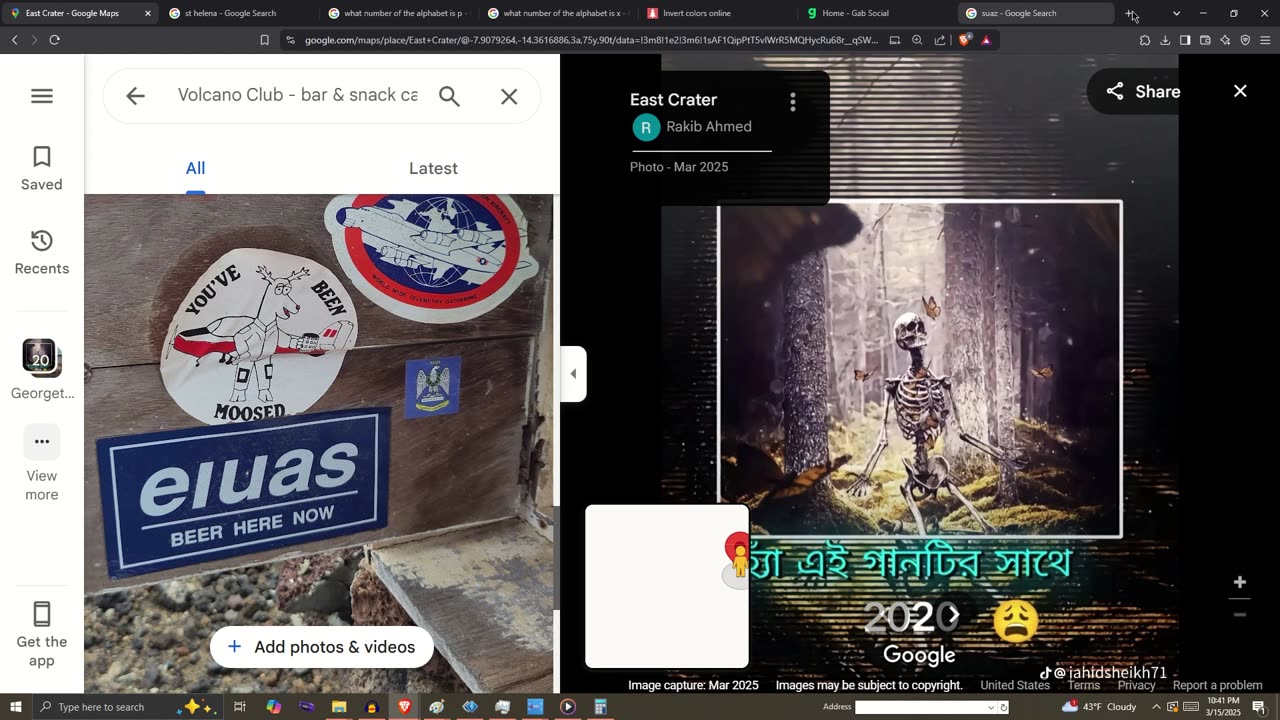The height and width of the screenshot is (720, 1280).
Task: Click the United States region link
Action: (1015, 685)
